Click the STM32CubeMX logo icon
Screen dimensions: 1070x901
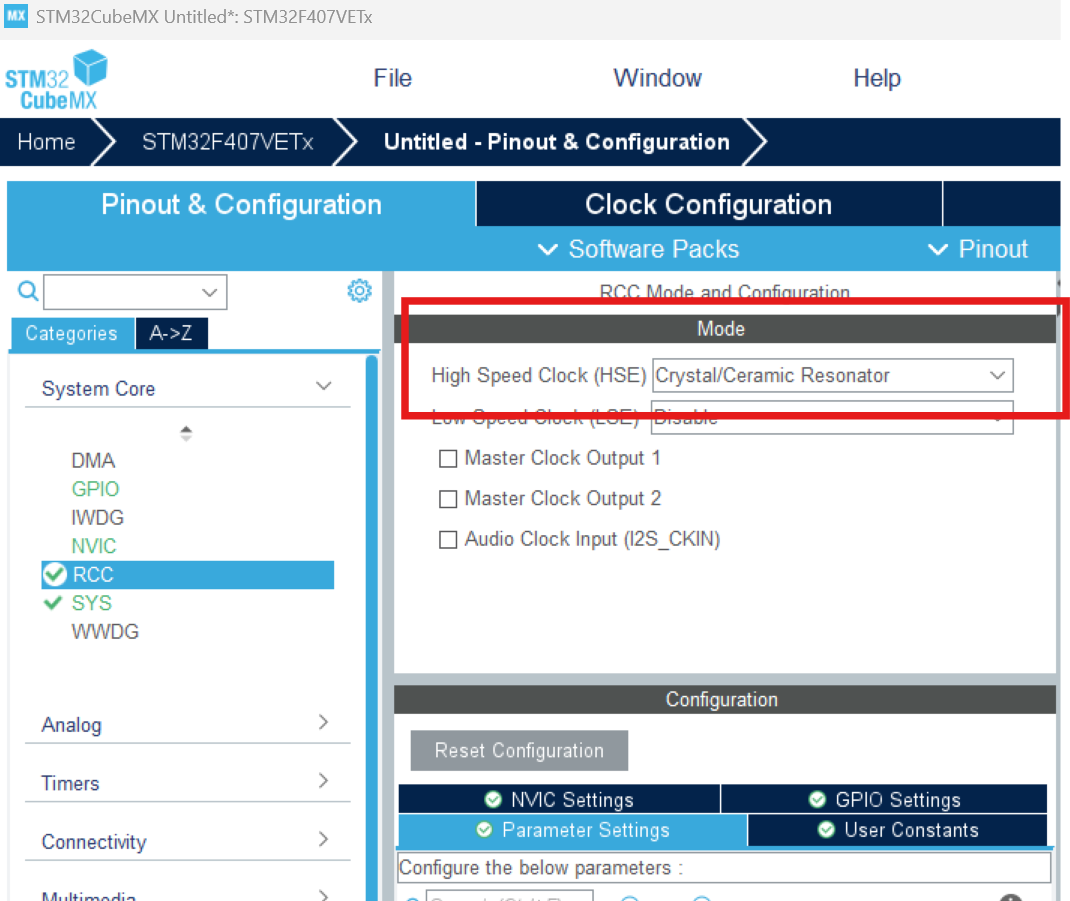coord(57,80)
